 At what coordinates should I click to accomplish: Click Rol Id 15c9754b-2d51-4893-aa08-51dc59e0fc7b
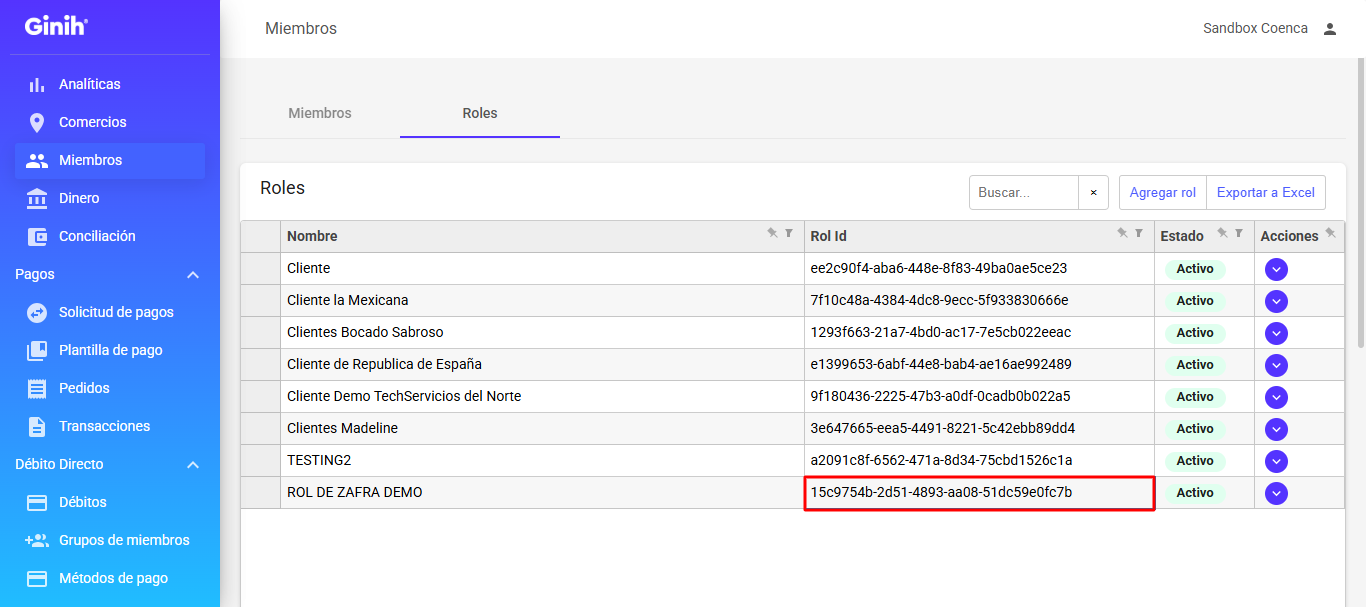click(979, 493)
